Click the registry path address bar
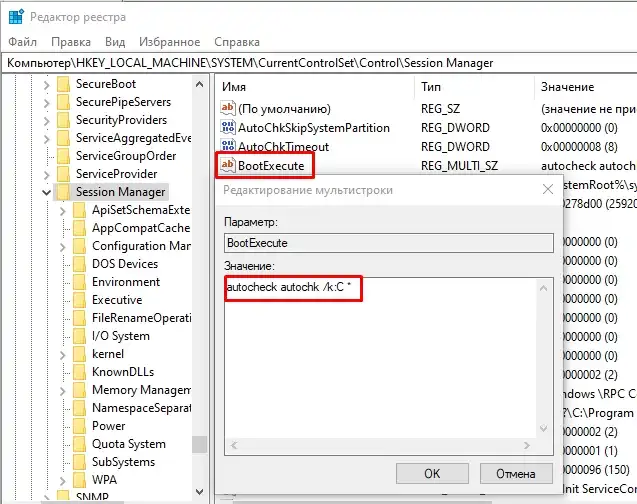Screen dimensions: 637x504 319,63
